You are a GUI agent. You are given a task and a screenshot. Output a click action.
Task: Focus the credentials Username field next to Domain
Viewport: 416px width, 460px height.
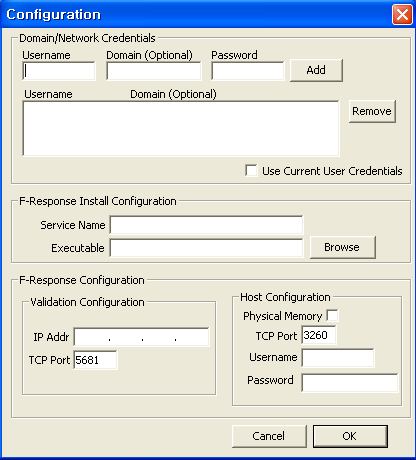click(59, 71)
